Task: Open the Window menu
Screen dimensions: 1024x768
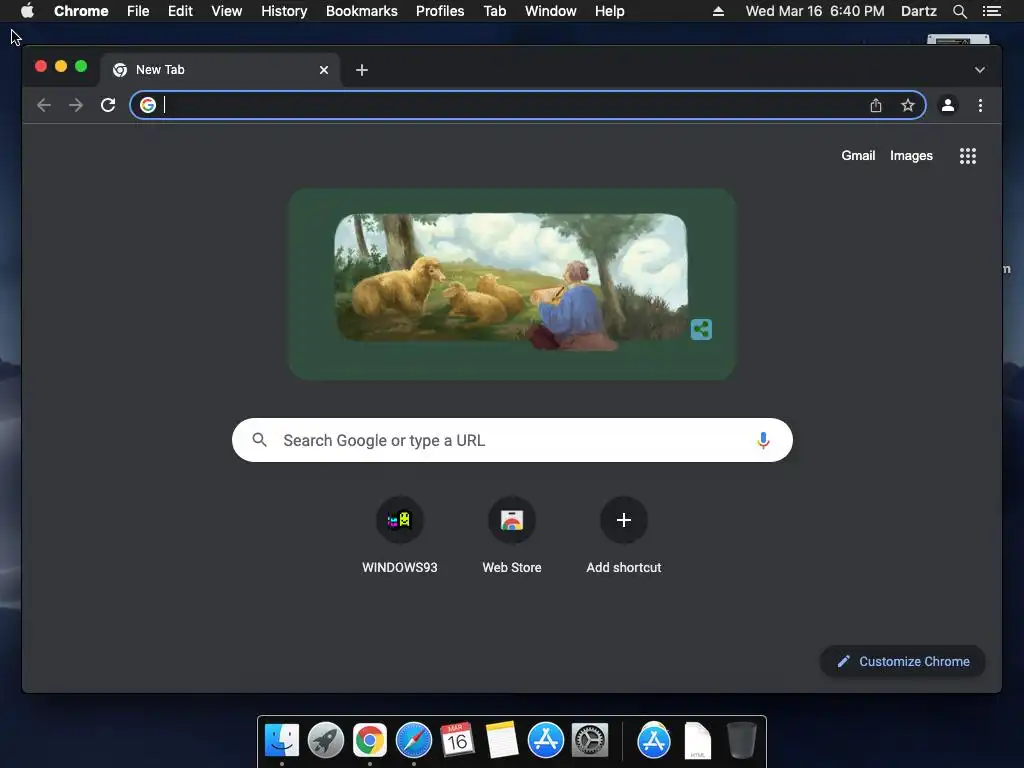Action: click(551, 11)
